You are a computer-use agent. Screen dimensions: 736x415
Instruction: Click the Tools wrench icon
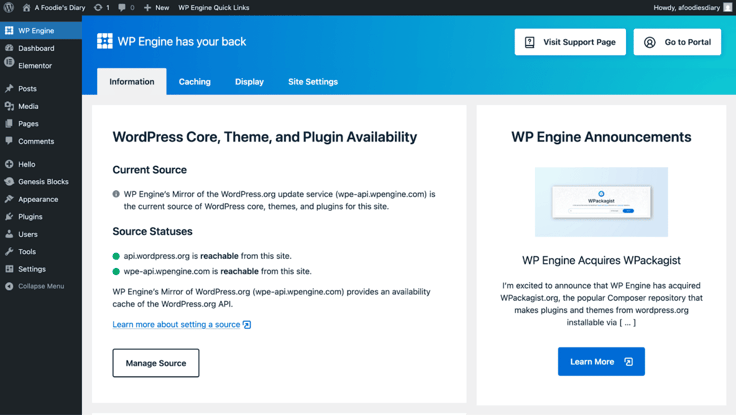pos(9,251)
